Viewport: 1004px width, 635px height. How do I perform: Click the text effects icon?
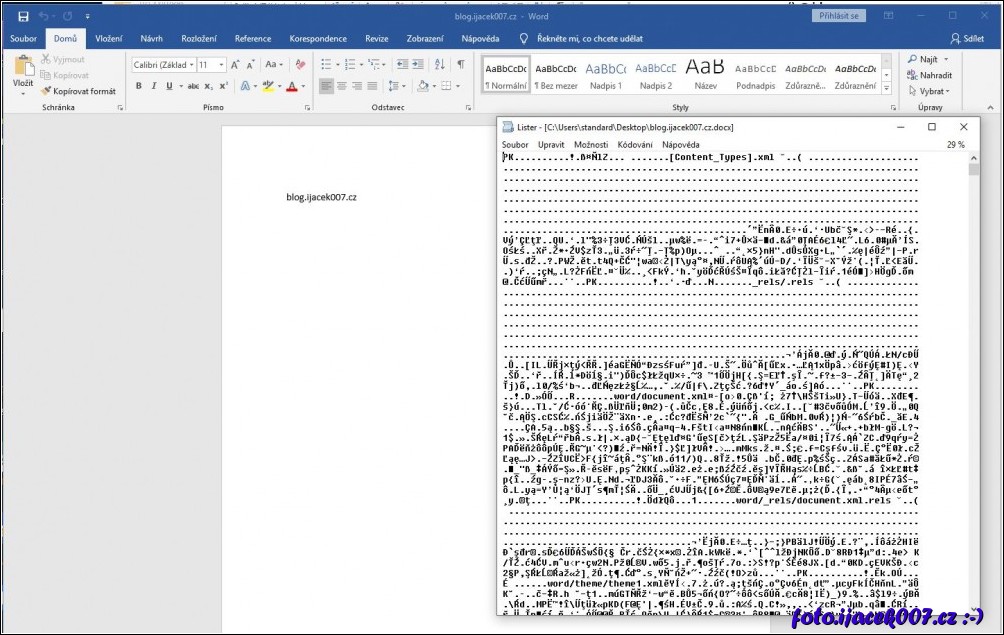(x=247, y=87)
